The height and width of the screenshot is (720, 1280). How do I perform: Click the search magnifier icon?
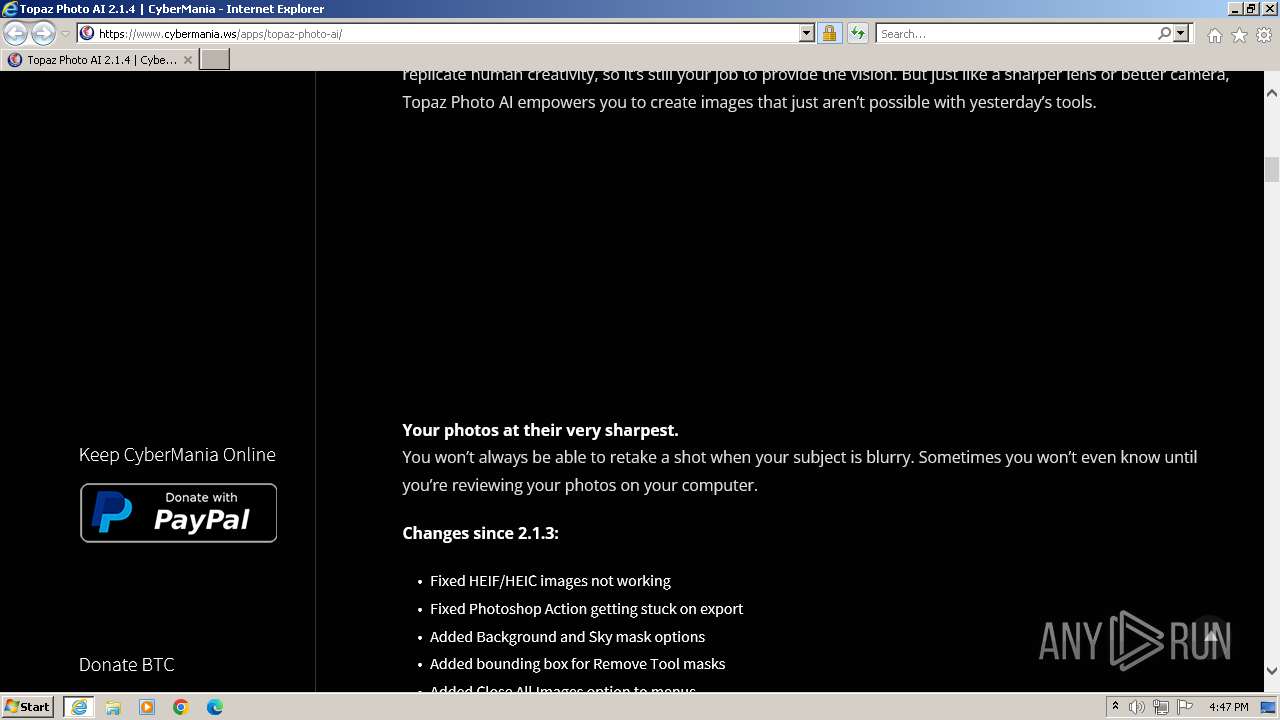[1164, 33]
